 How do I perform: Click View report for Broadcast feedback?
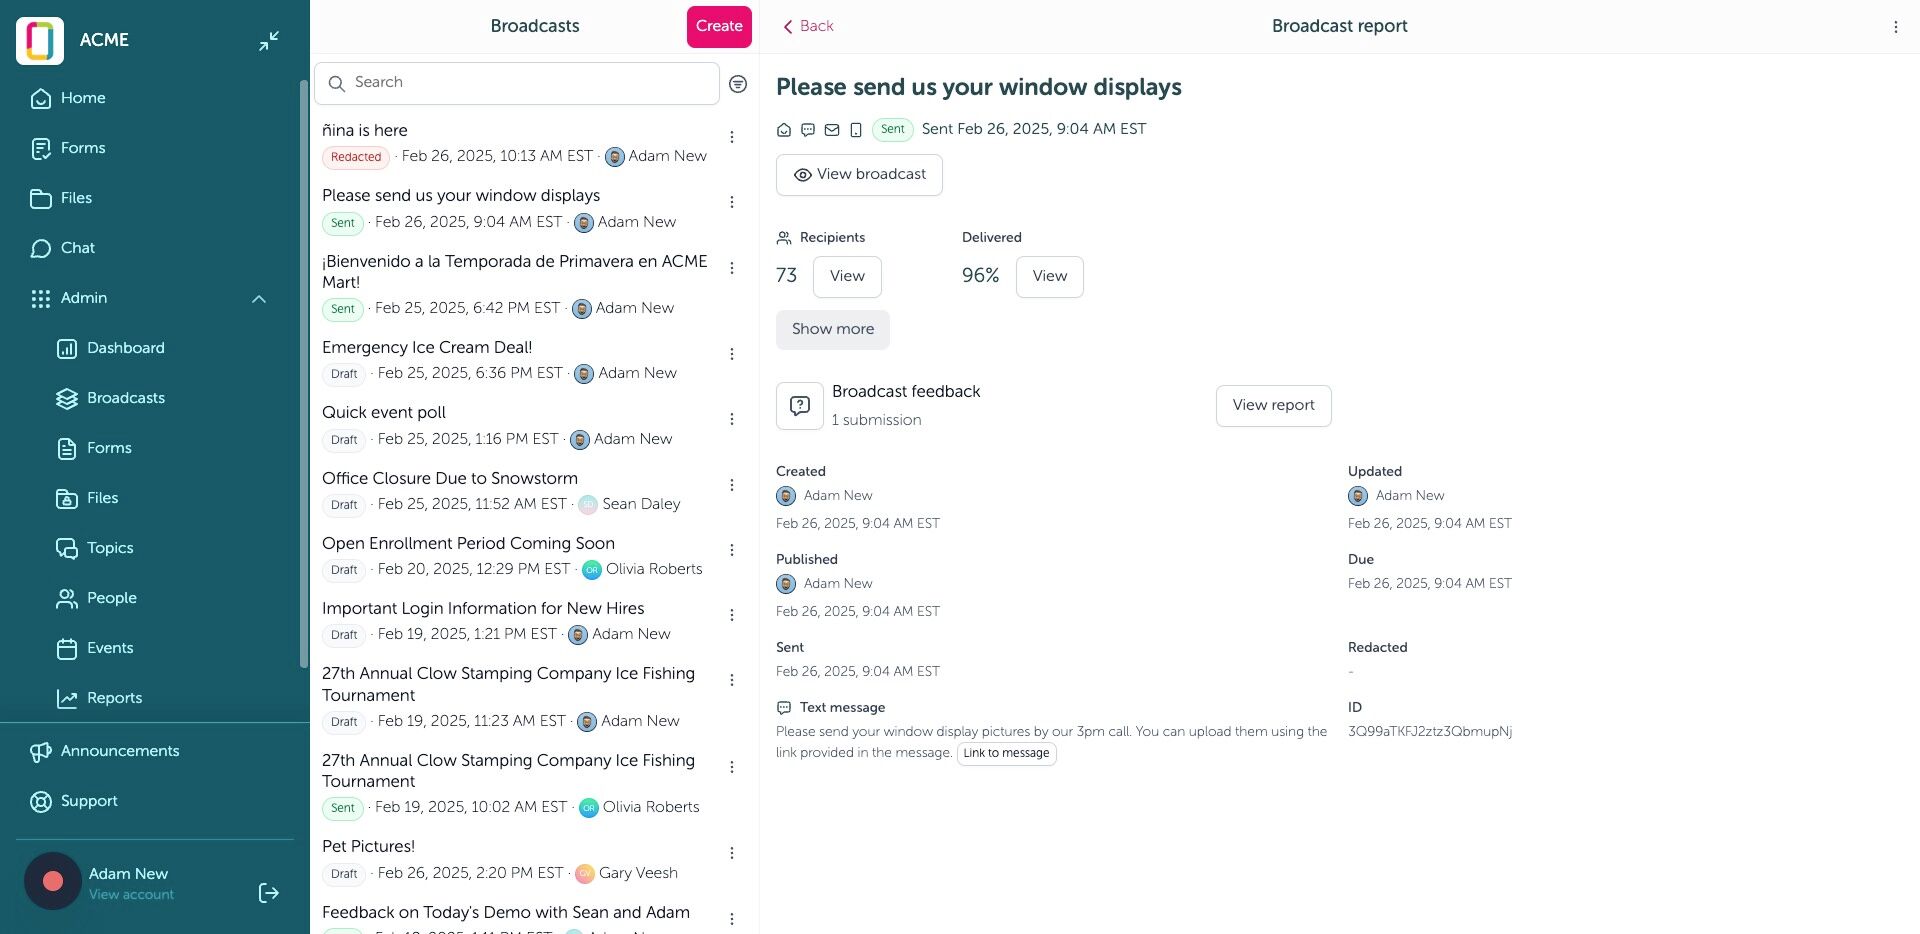(x=1273, y=406)
